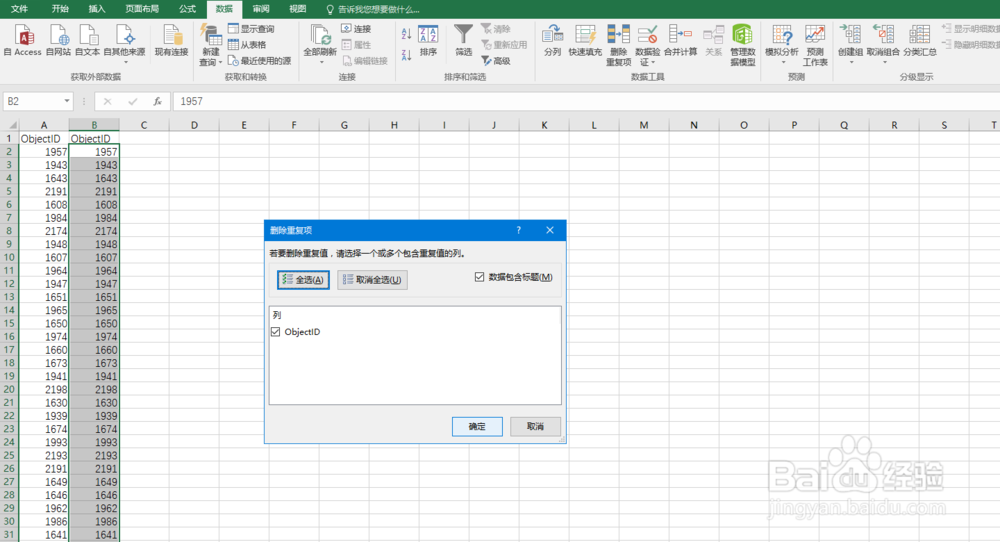Open the Name Box dropdown arrow

point(66,101)
